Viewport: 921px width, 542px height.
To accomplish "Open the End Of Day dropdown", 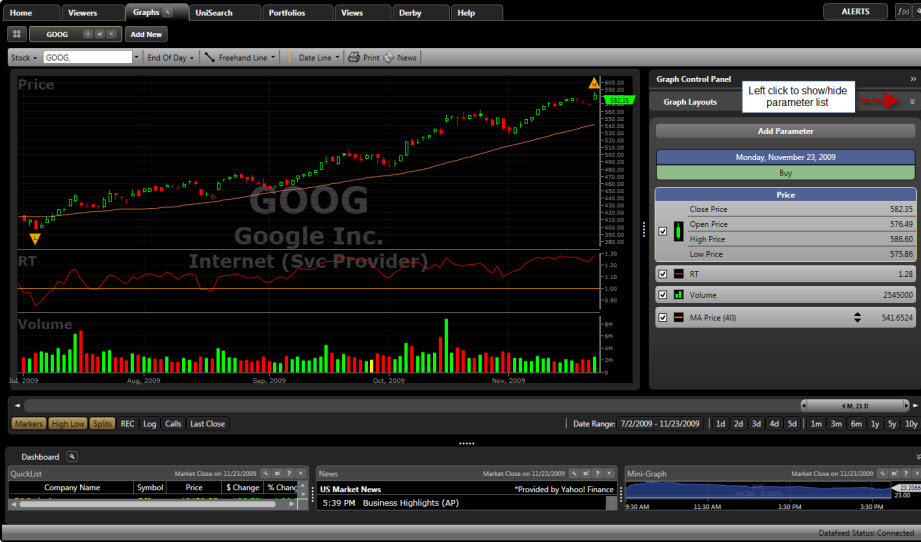I will [x=171, y=58].
